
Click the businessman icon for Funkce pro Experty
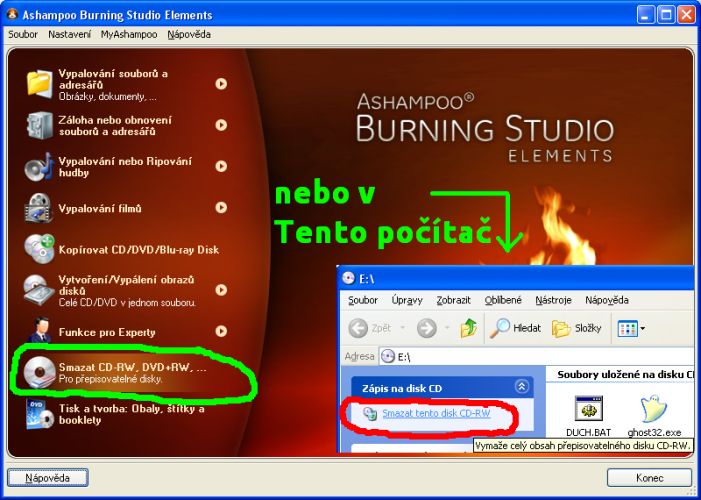click(40, 331)
